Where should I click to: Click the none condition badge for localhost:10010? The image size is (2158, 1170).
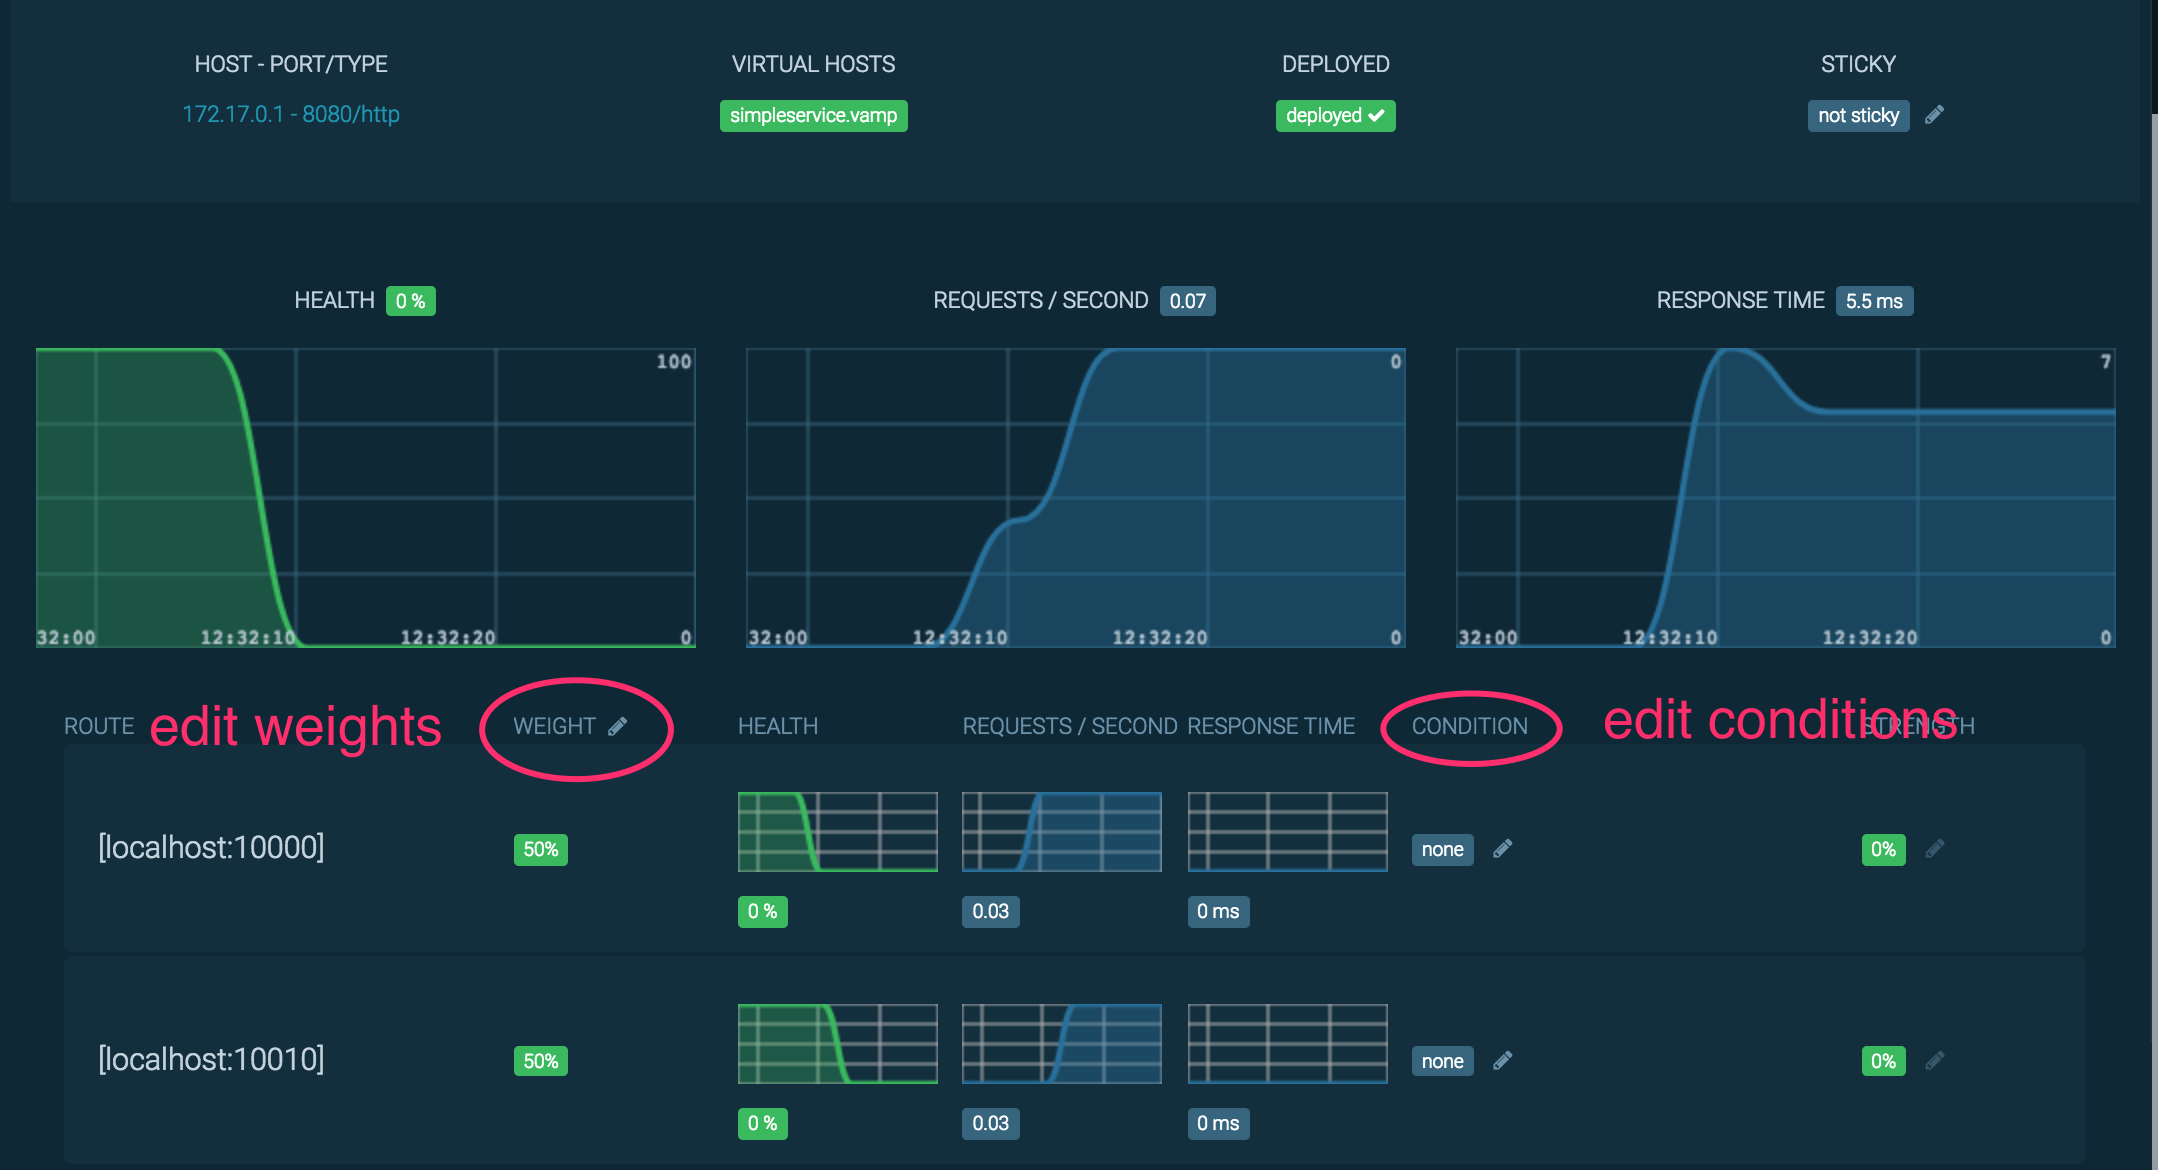1442,1062
